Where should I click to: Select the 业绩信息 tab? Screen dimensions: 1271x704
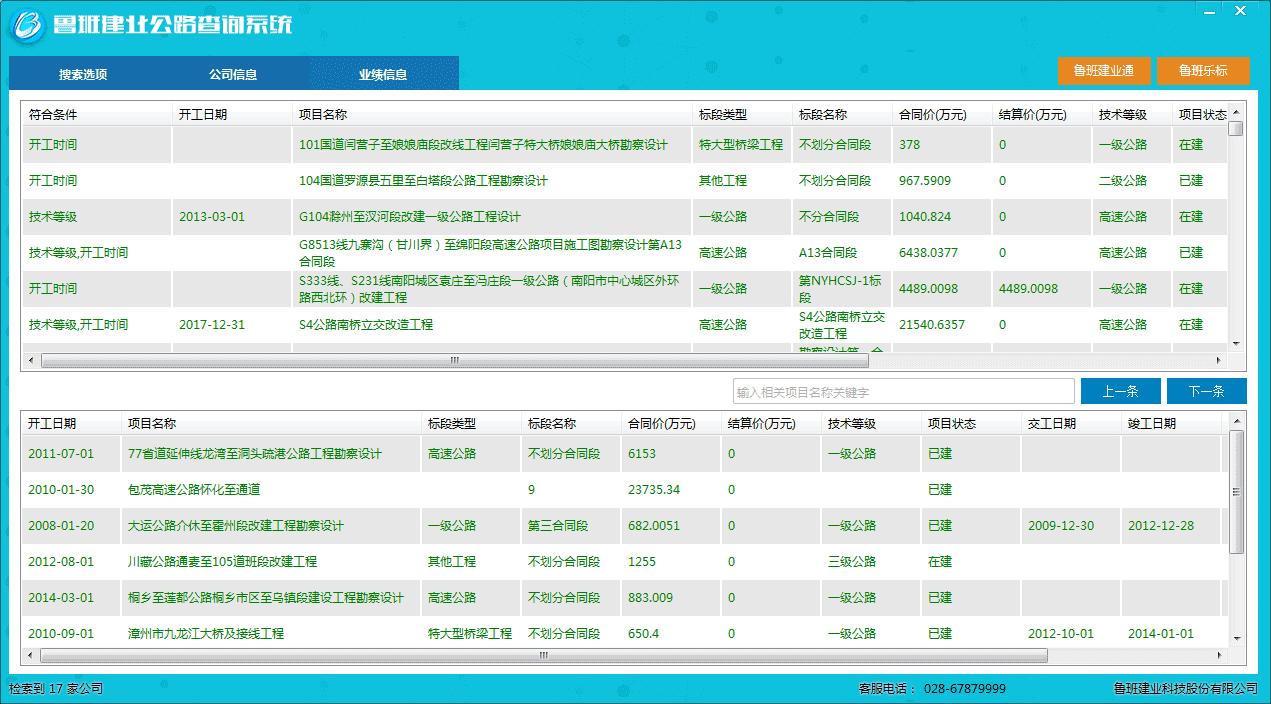(383, 74)
